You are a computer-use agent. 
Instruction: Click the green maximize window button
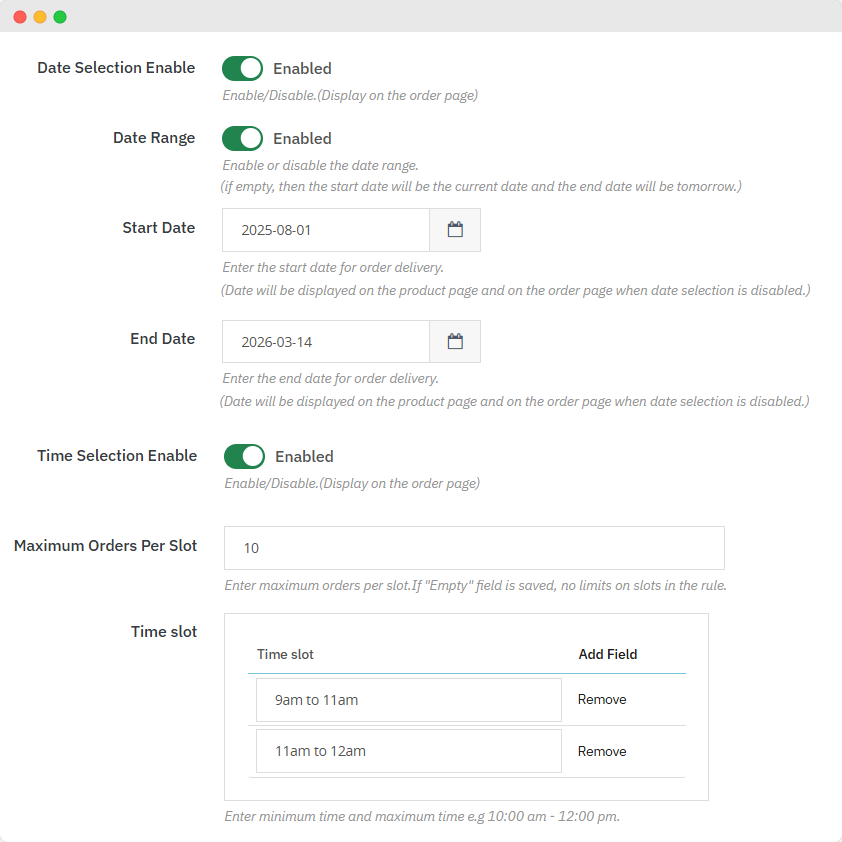[60, 17]
